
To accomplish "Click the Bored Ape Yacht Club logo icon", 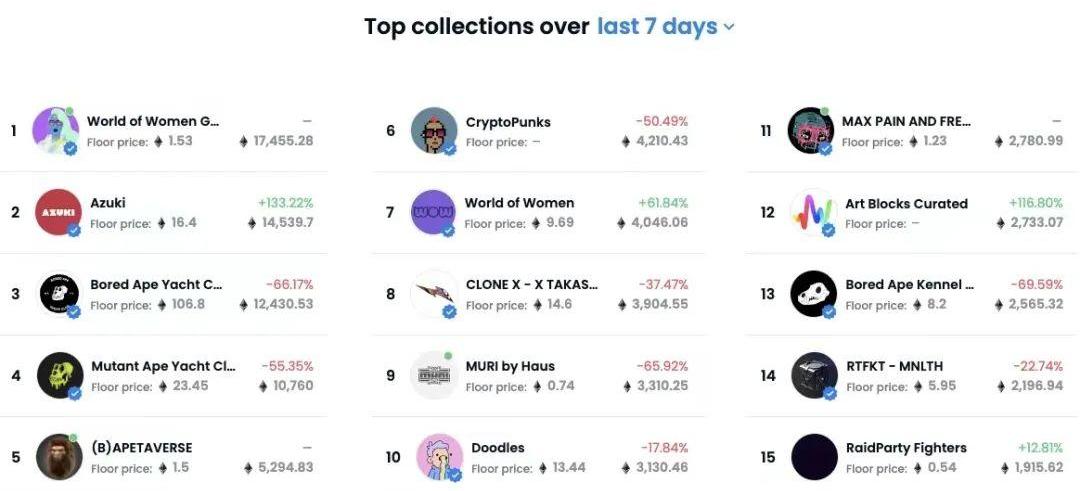I will point(59,294).
